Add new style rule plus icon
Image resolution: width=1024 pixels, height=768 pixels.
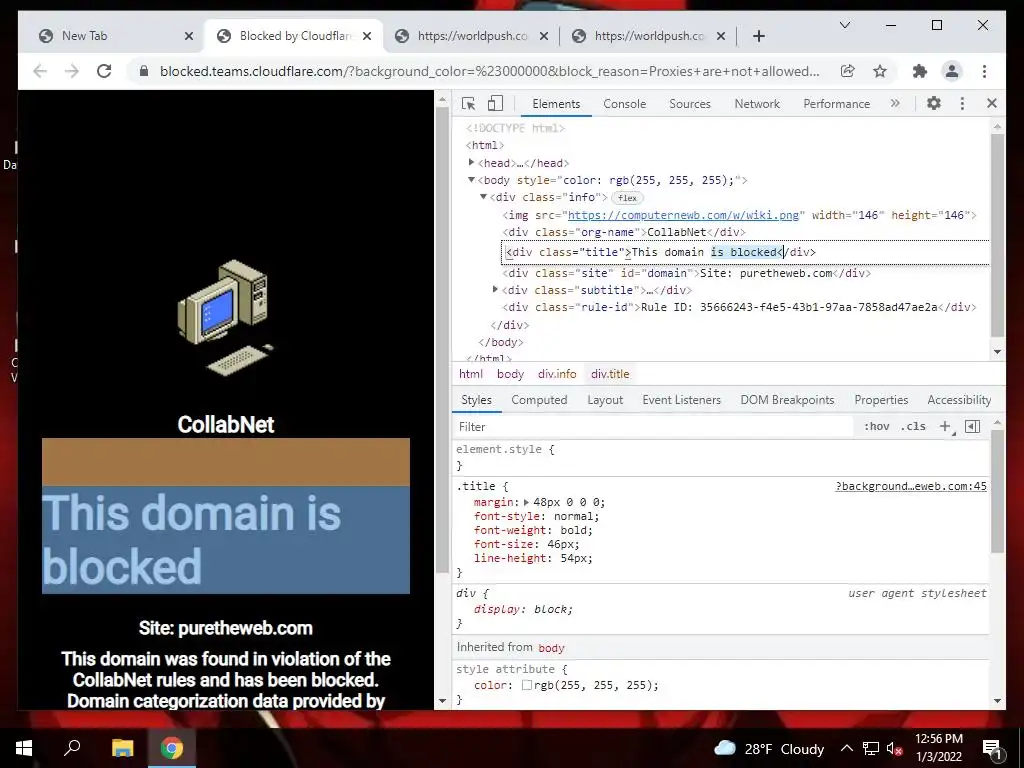click(945, 426)
